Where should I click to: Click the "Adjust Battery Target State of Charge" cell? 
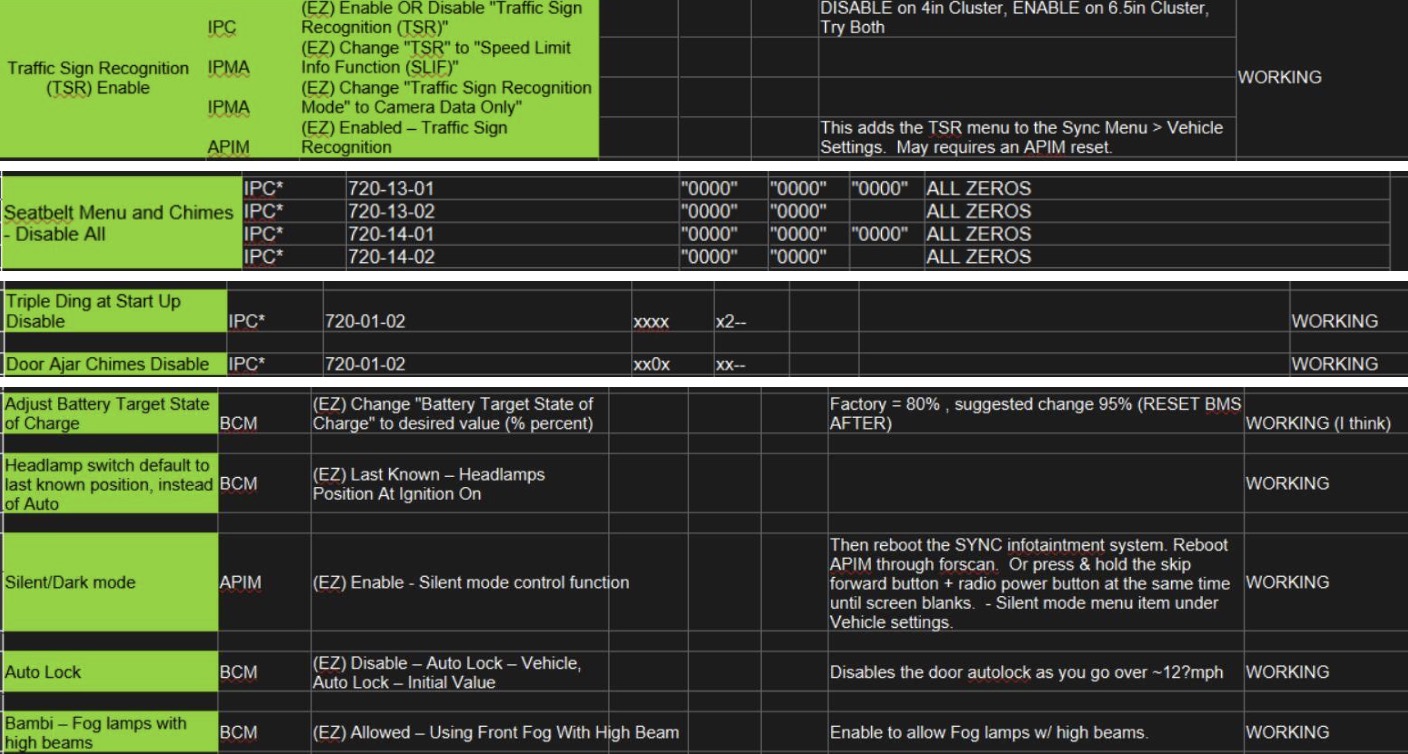107,413
